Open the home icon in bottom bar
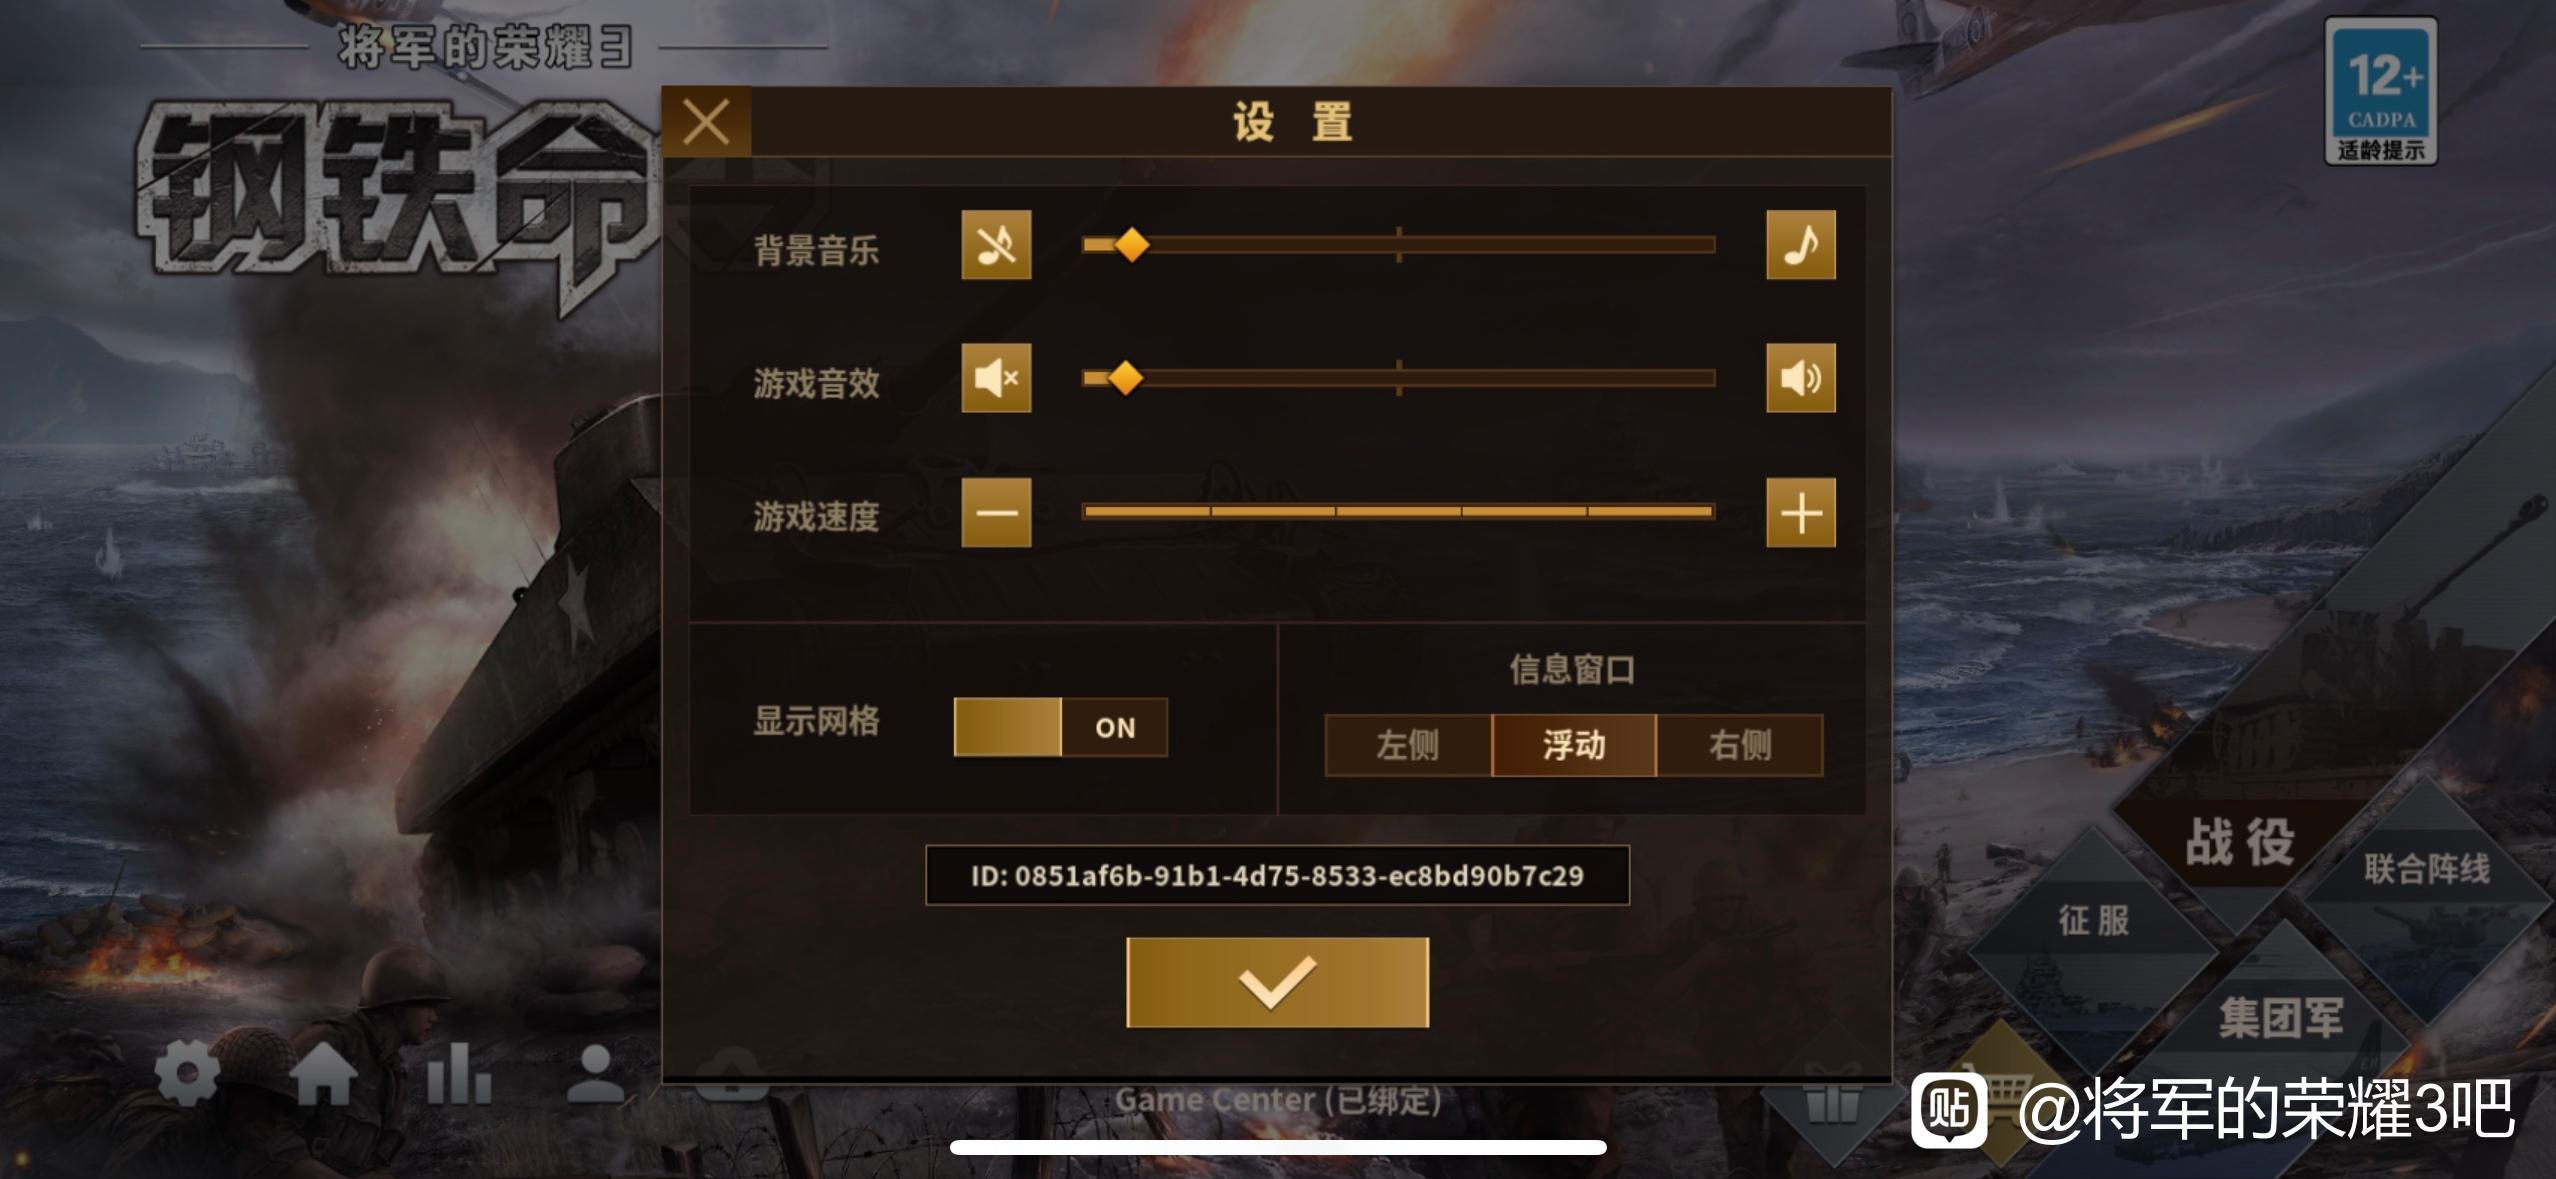This screenshot has height=1179, width=2556. tap(325, 1074)
